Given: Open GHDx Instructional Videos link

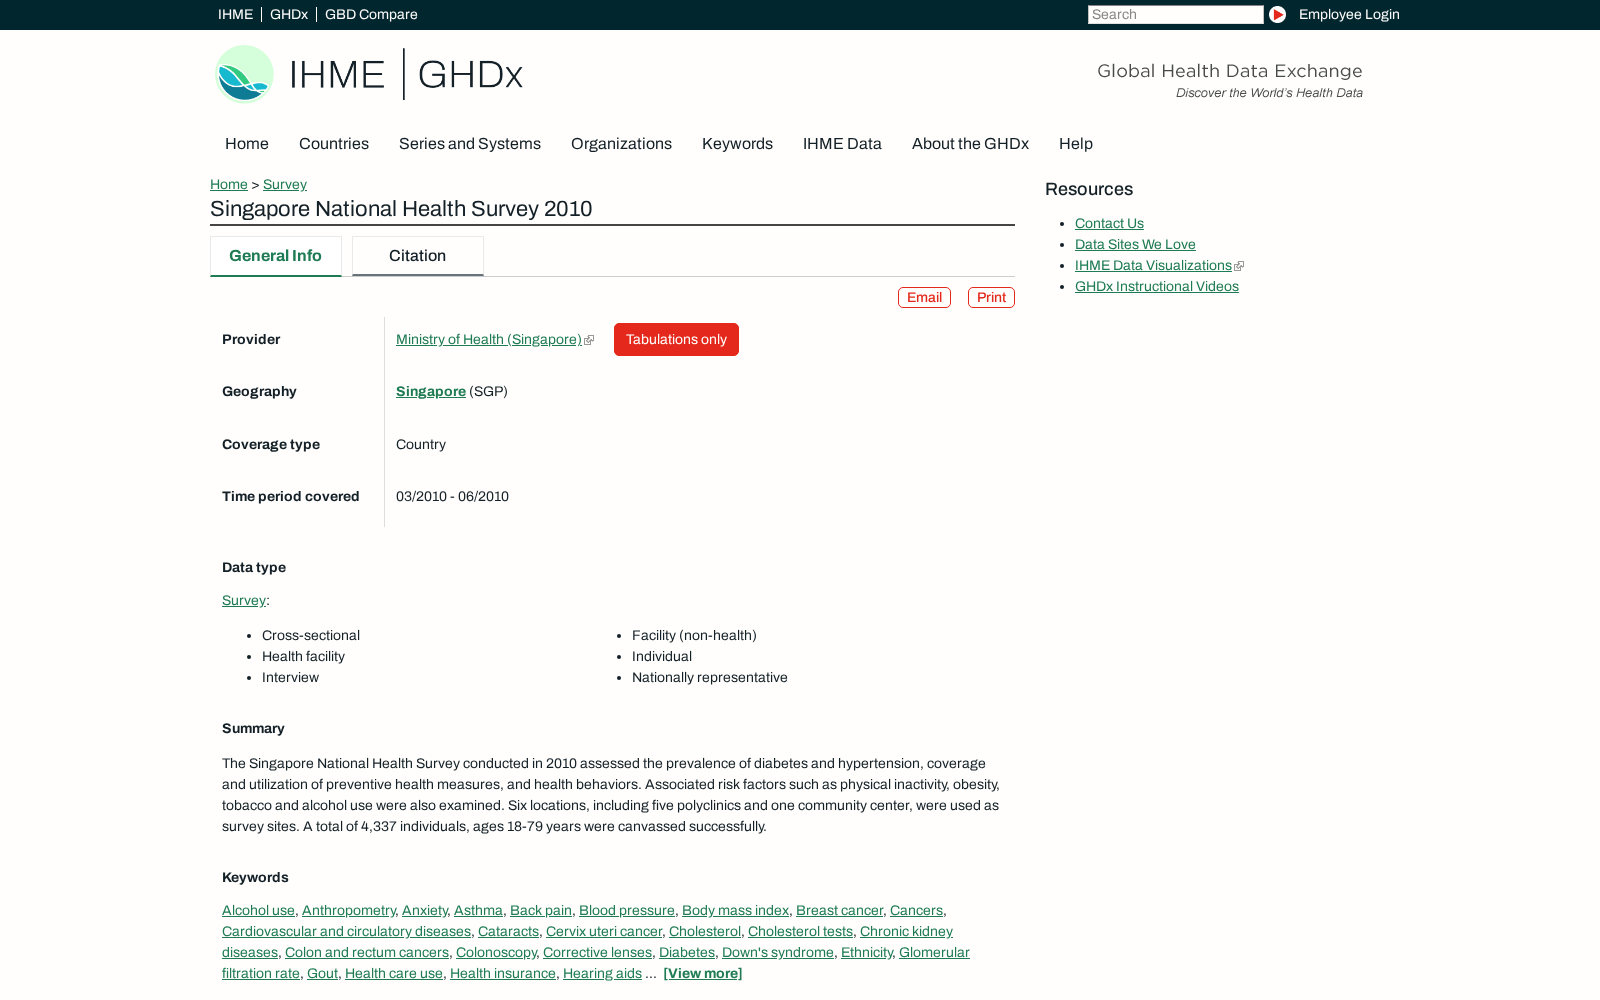Looking at the screenshot, I should coord(1157,286).
